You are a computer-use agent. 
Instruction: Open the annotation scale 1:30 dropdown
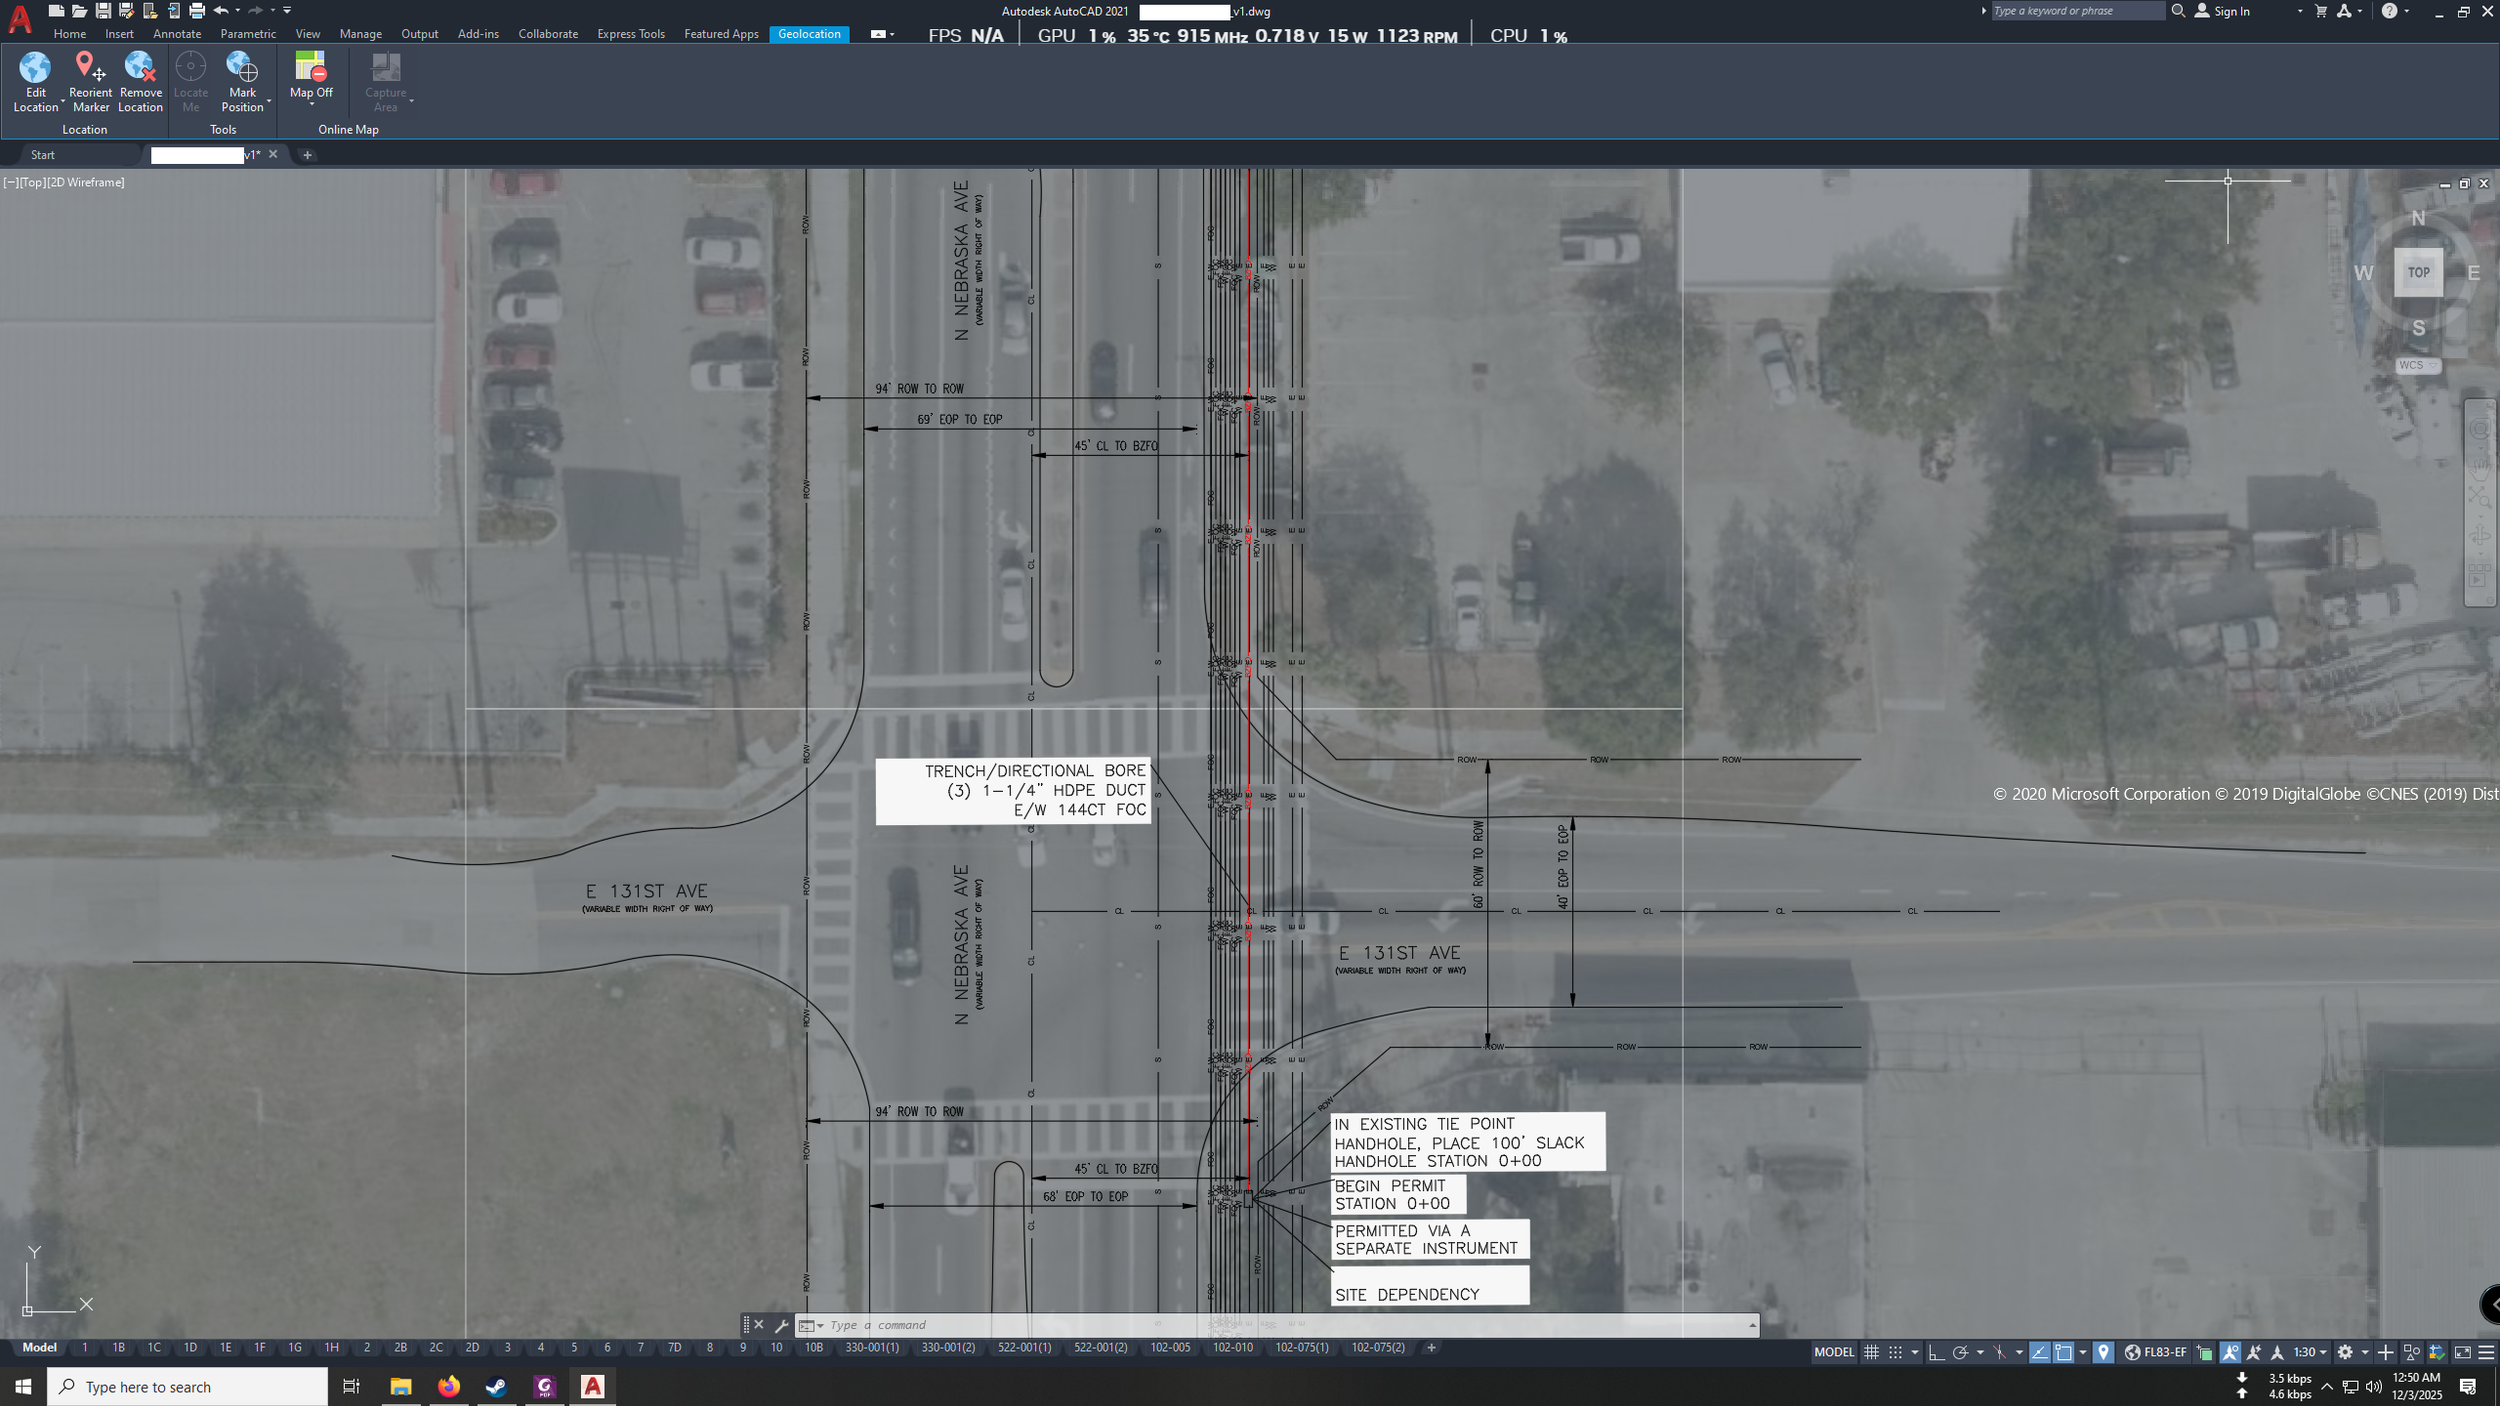click(2310, 1352)
